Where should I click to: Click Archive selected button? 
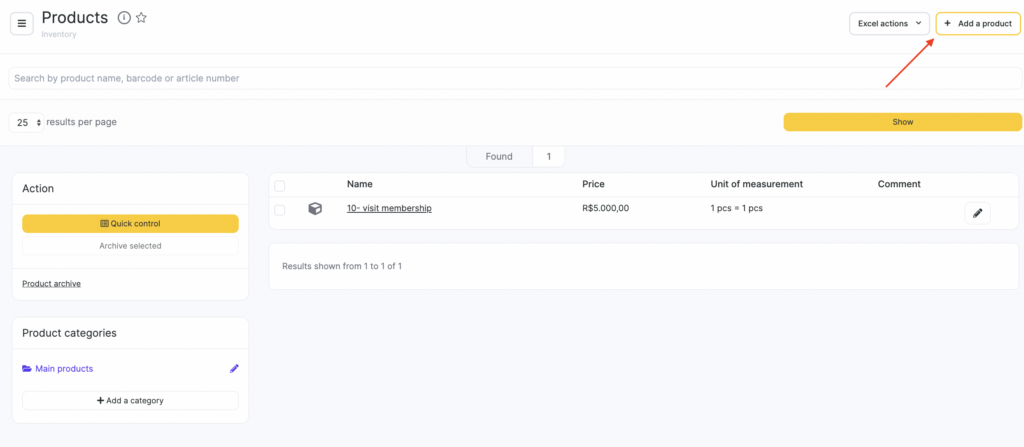[x=130, y=245]
